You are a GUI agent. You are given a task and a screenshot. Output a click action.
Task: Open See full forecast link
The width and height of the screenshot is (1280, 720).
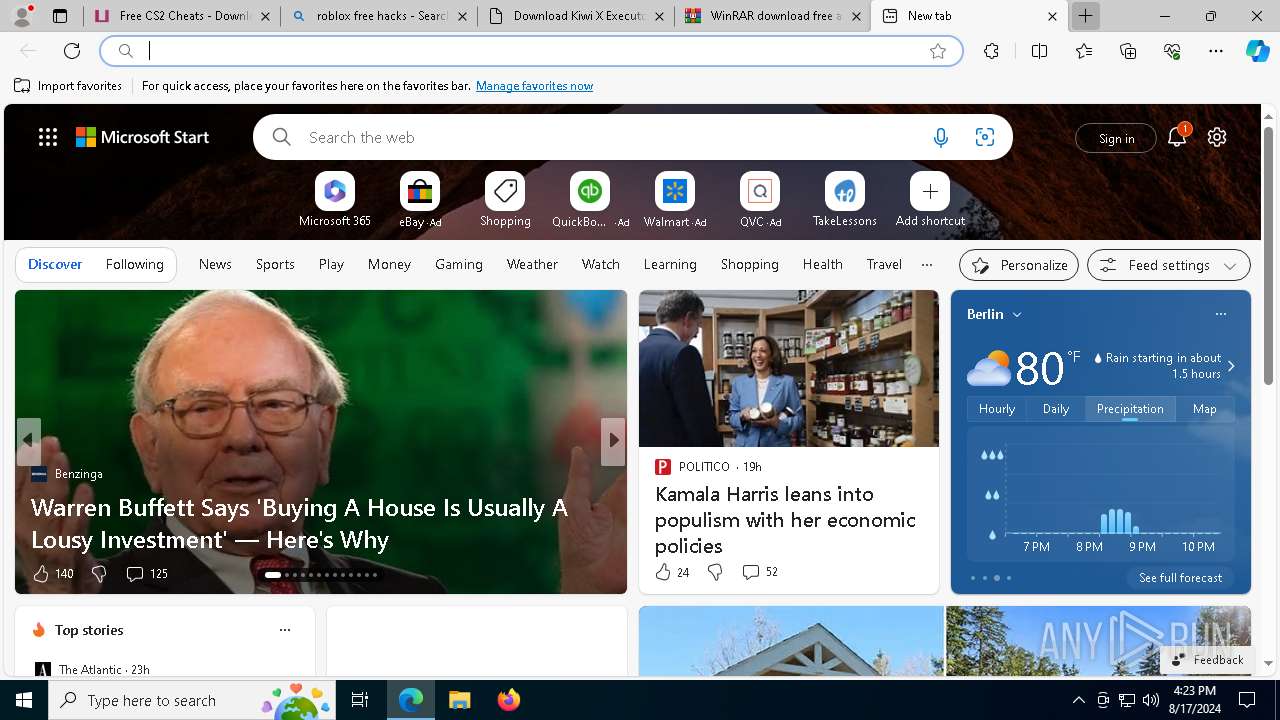coord(1180,578)
